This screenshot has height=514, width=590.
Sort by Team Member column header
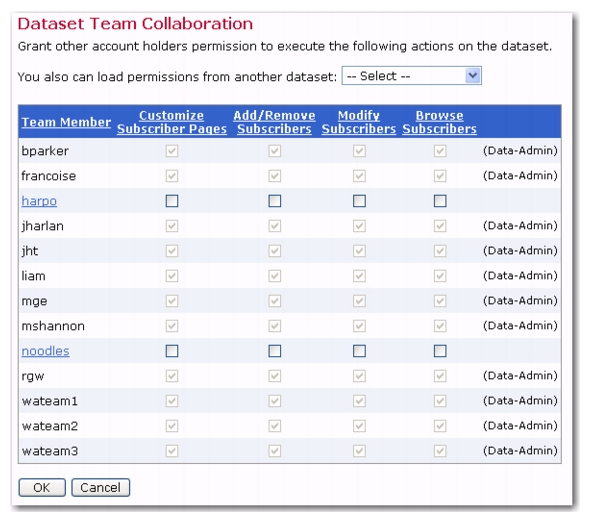click(x=66, y=122)
